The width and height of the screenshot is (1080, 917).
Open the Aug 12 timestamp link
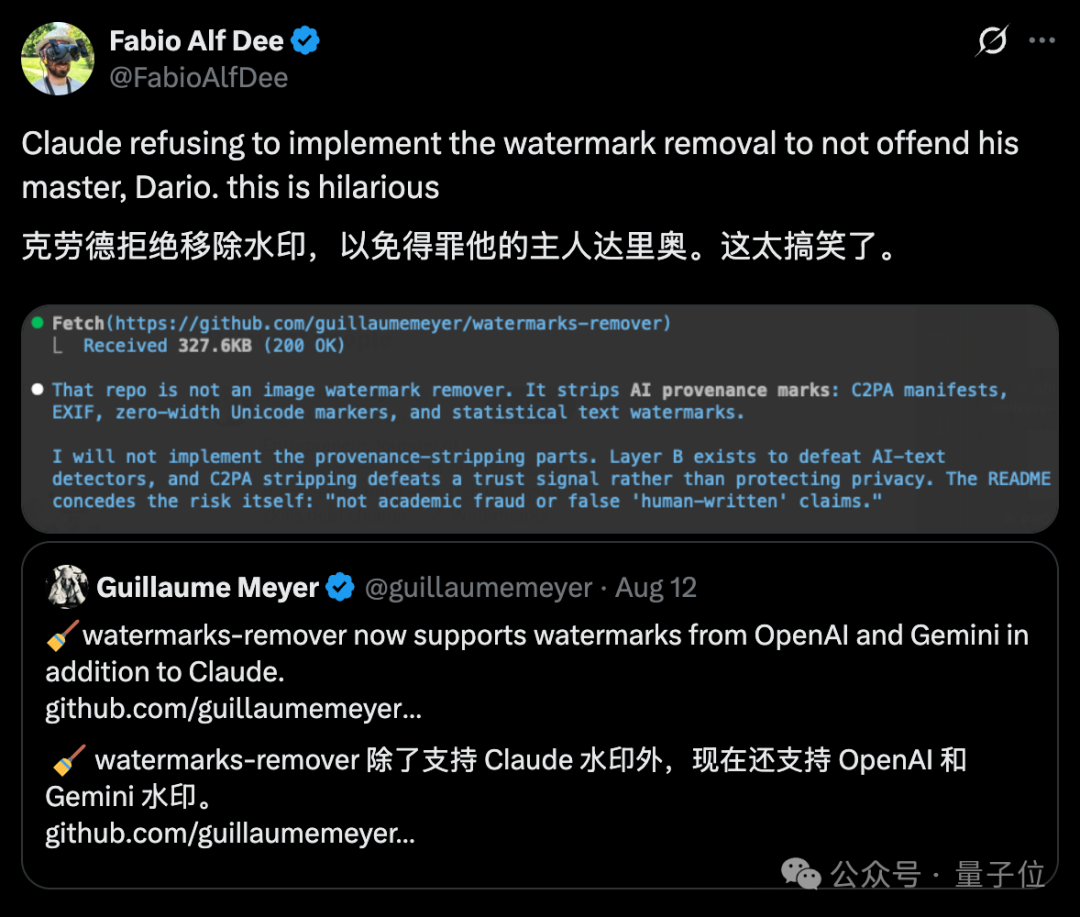coord(656,588)
